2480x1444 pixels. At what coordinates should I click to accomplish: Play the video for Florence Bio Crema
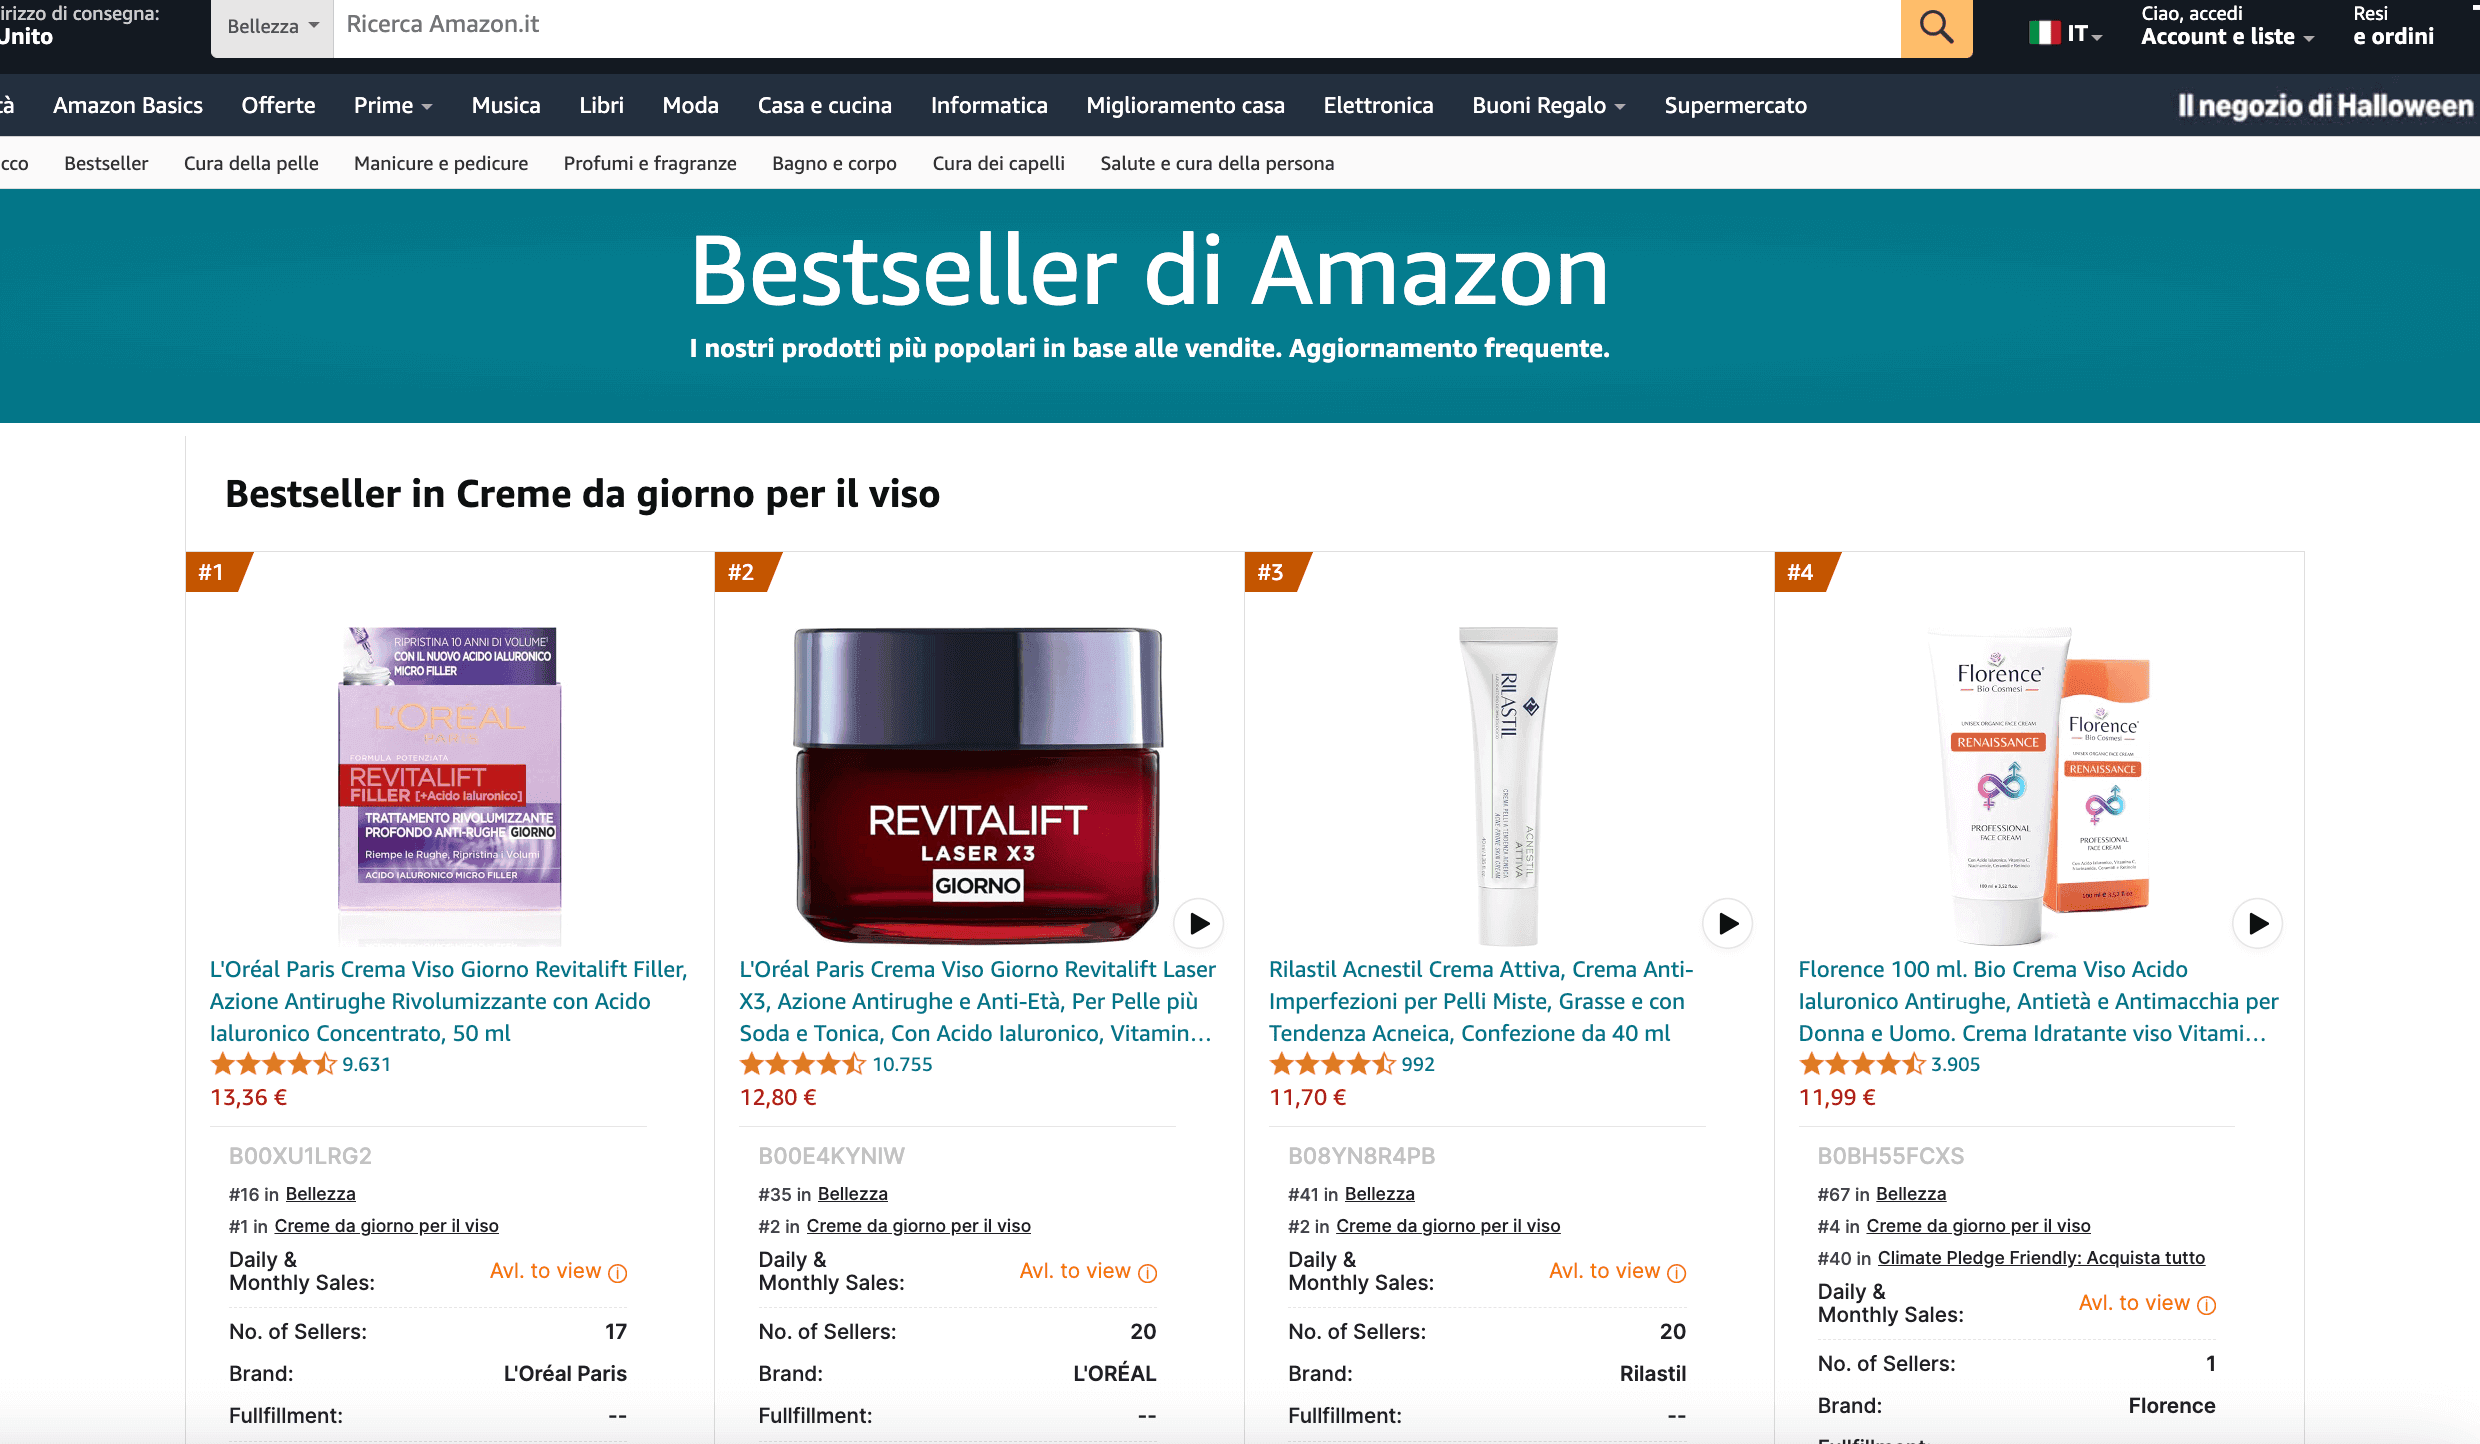pyautogui.click(x=2258, y=923)
